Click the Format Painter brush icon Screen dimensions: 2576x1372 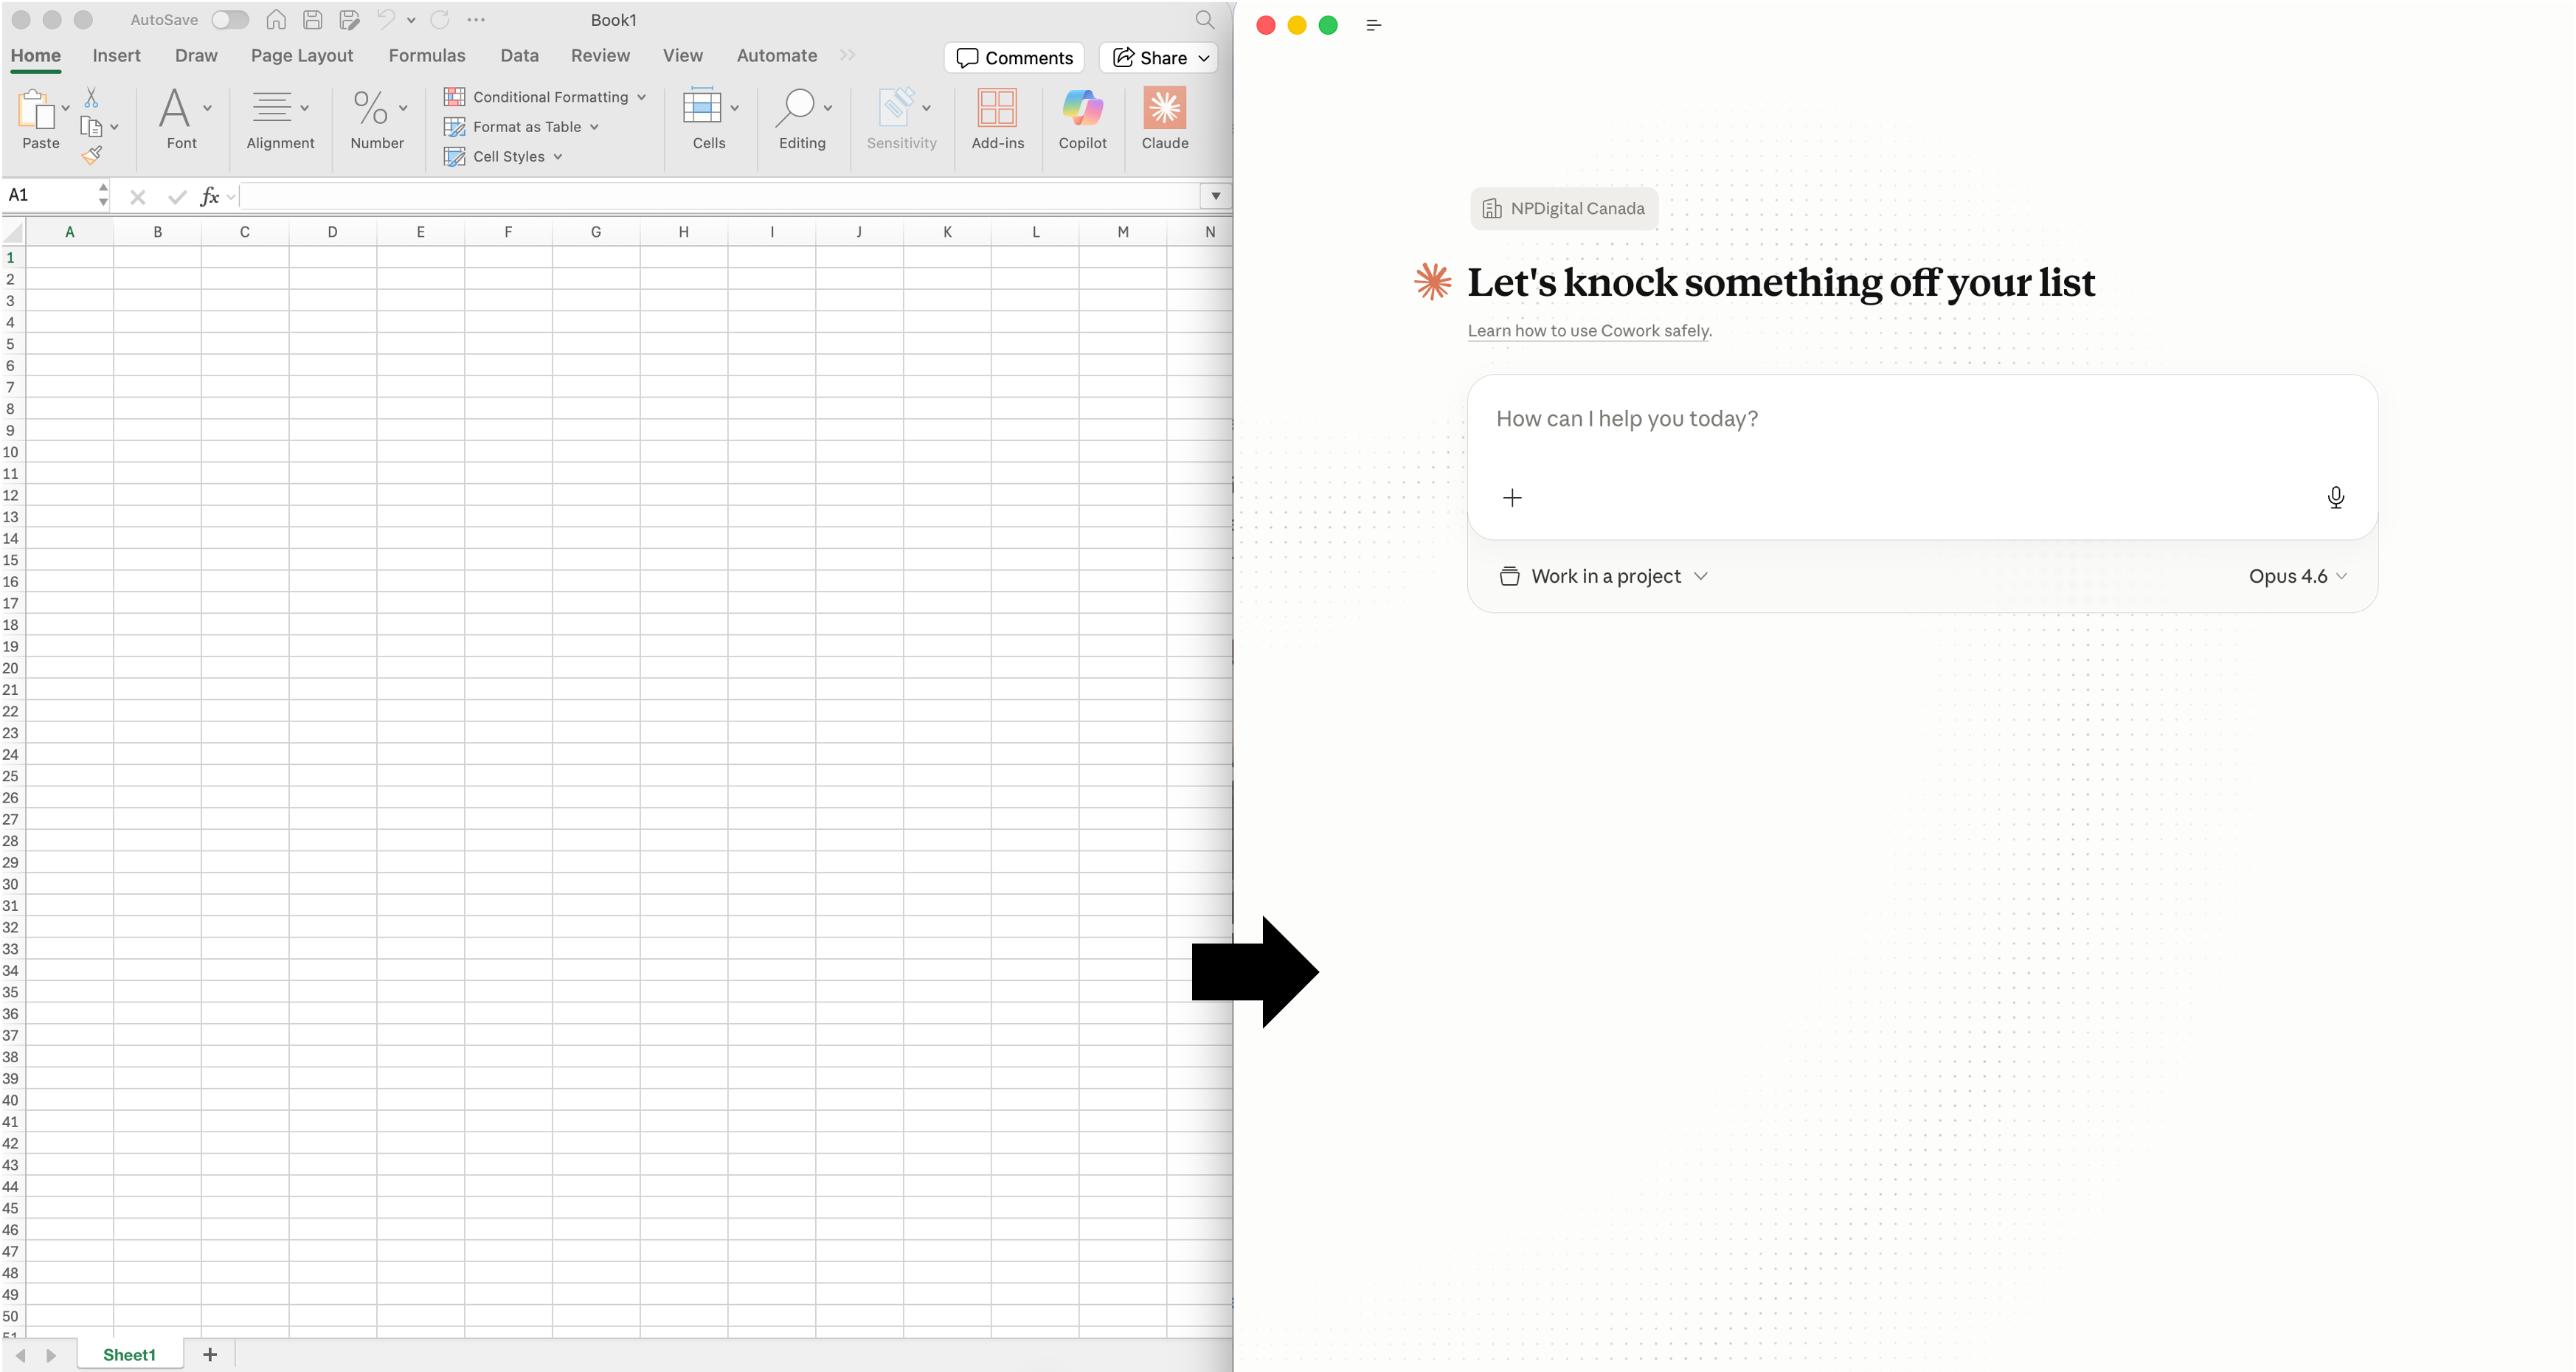(x=92, y=155)
